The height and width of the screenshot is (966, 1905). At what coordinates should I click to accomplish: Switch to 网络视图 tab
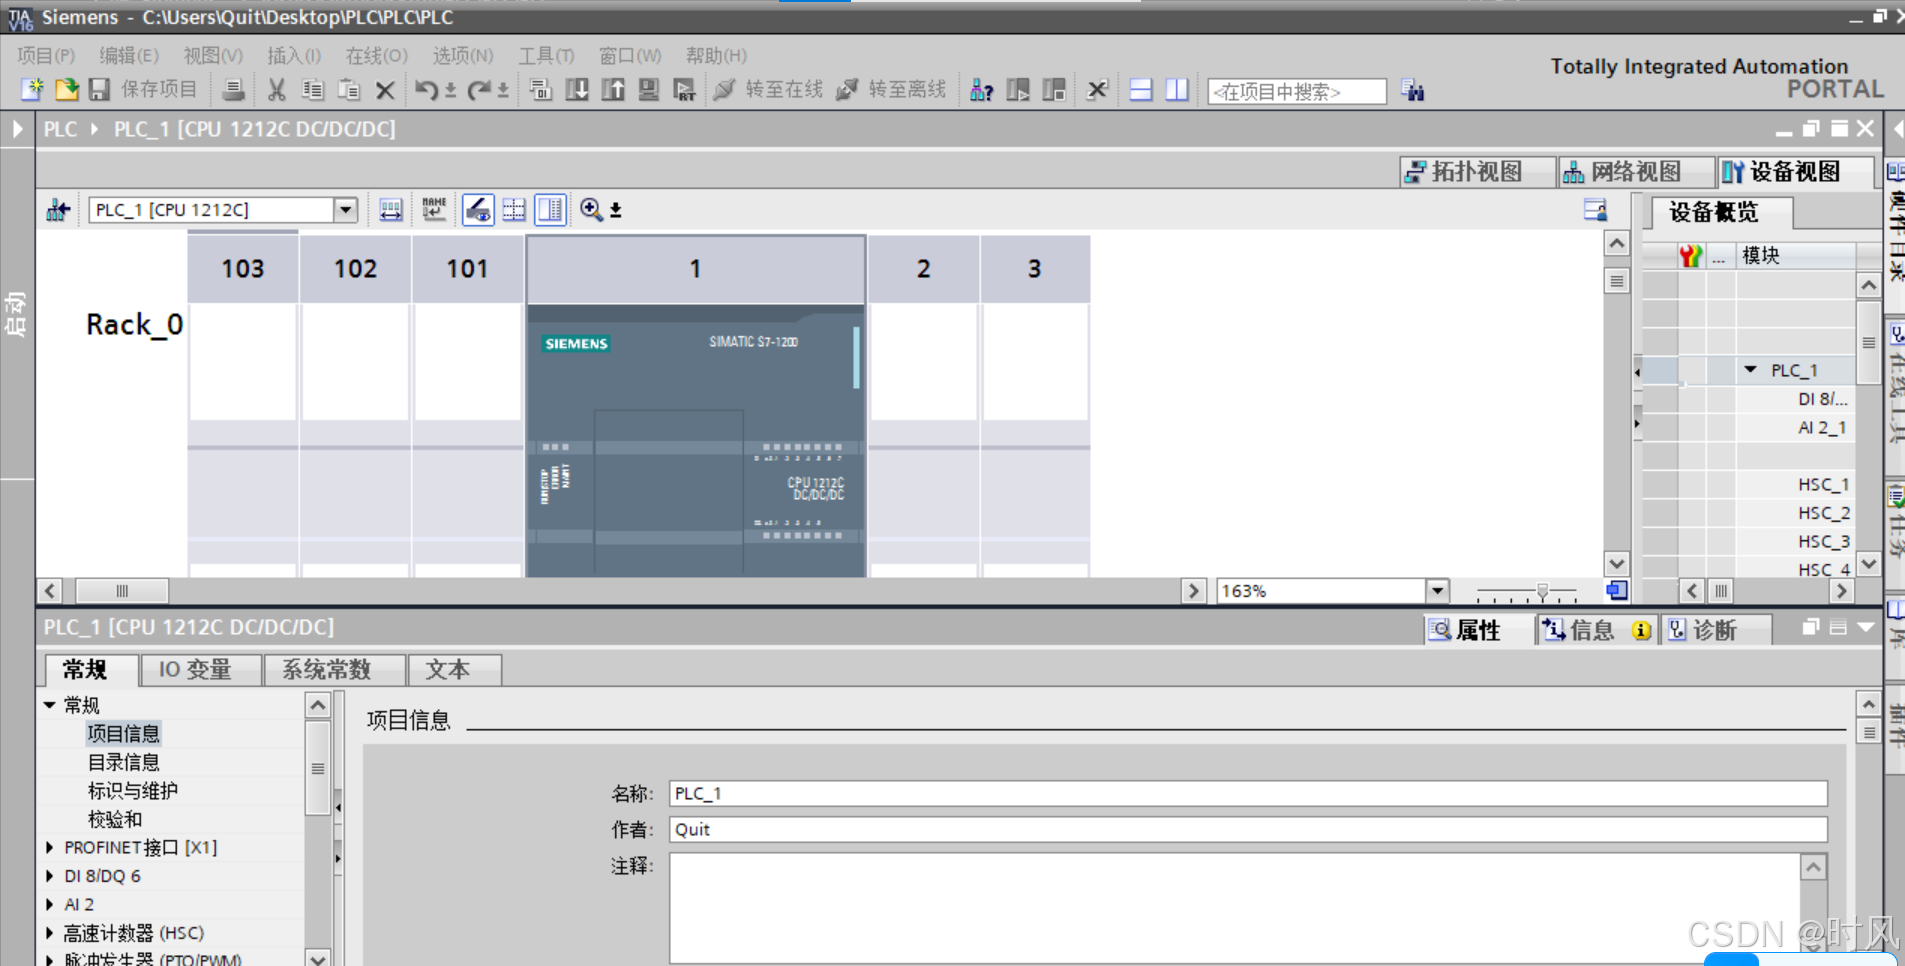tap(1635, 172)
